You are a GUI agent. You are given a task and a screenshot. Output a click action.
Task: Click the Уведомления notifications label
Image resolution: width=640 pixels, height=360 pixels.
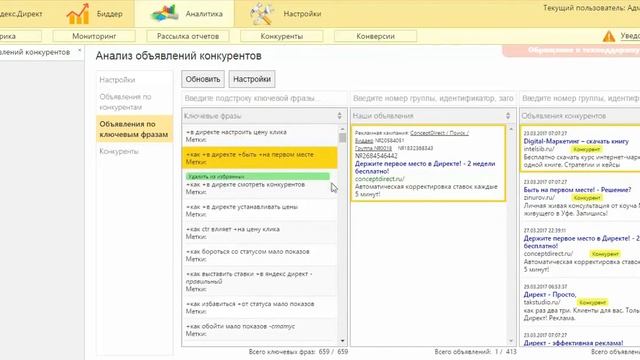coord(630,36)
